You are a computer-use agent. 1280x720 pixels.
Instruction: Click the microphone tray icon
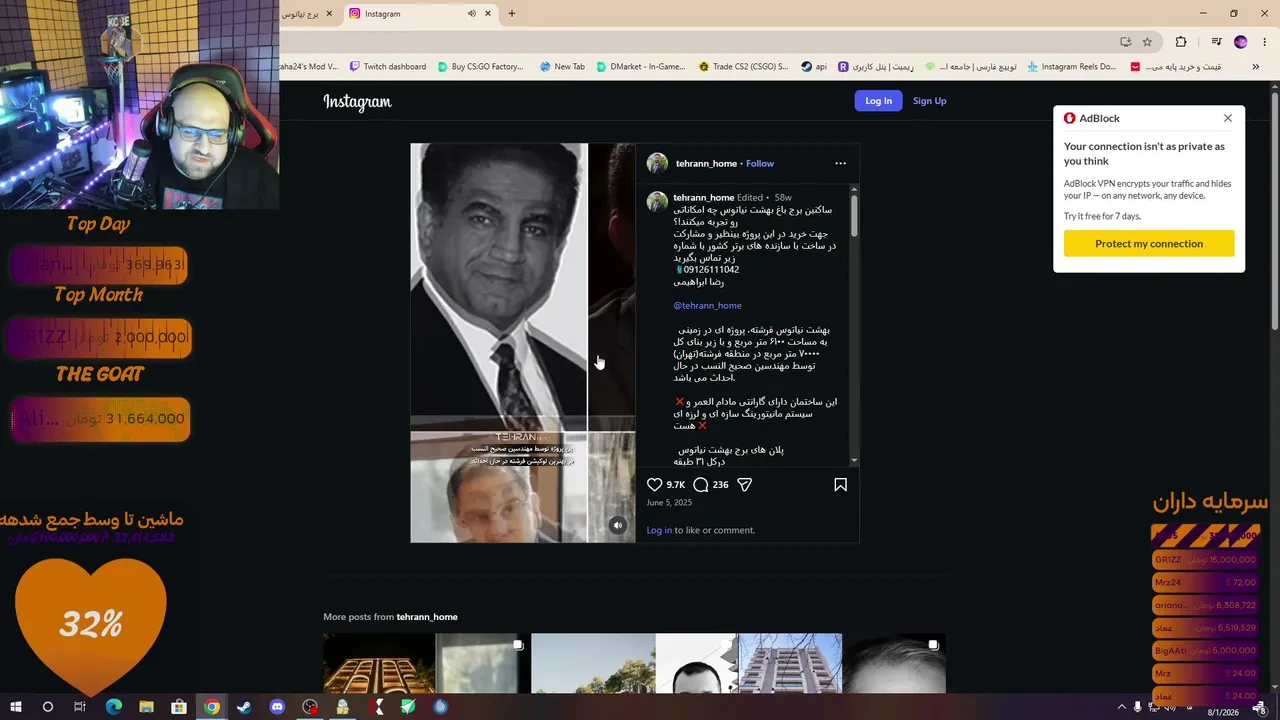[x=1137, y=707]
